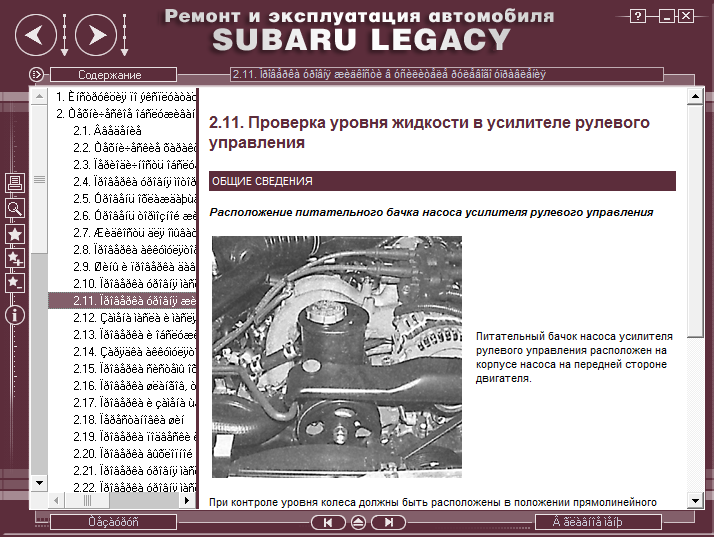Viewport: 714px width, 537px height.
Task: Open section 2.4 in contents
Action: click(134, 182)
